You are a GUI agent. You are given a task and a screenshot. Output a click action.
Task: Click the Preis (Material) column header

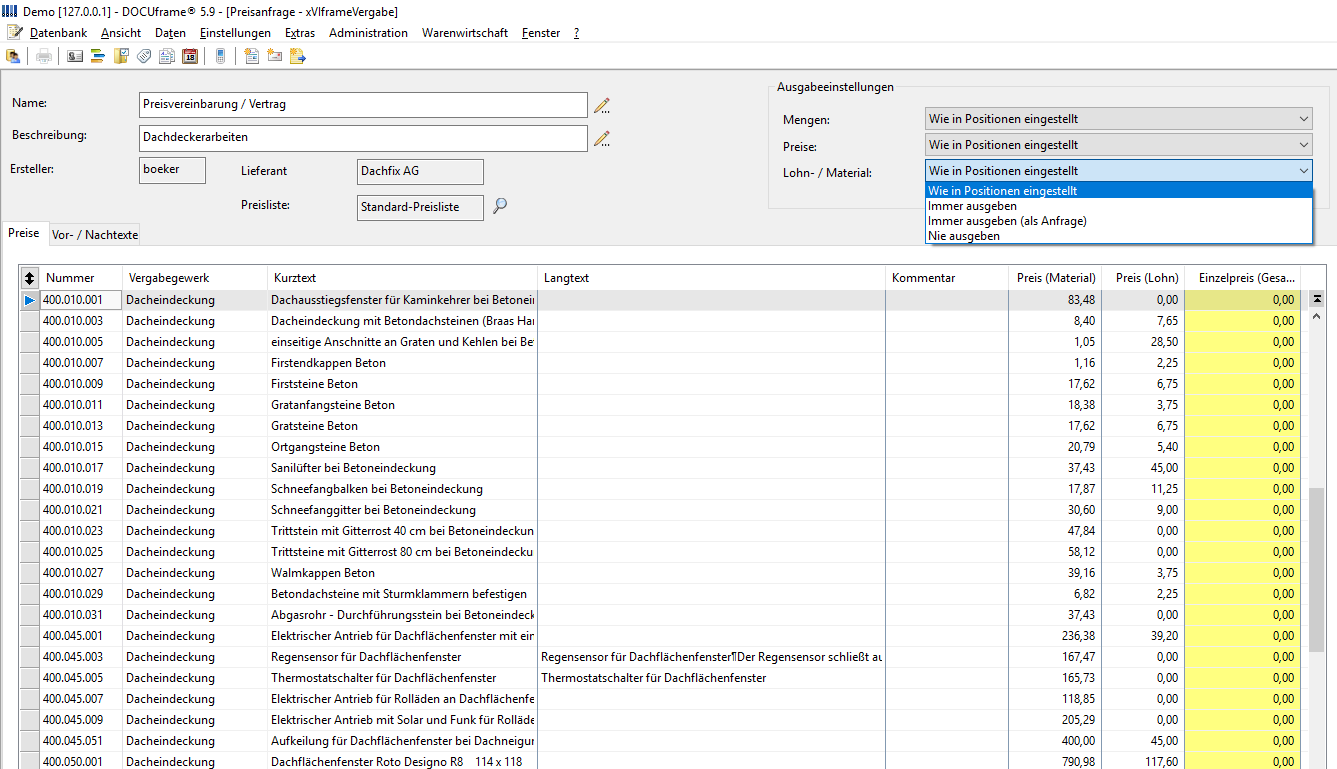pos(1055,278)
